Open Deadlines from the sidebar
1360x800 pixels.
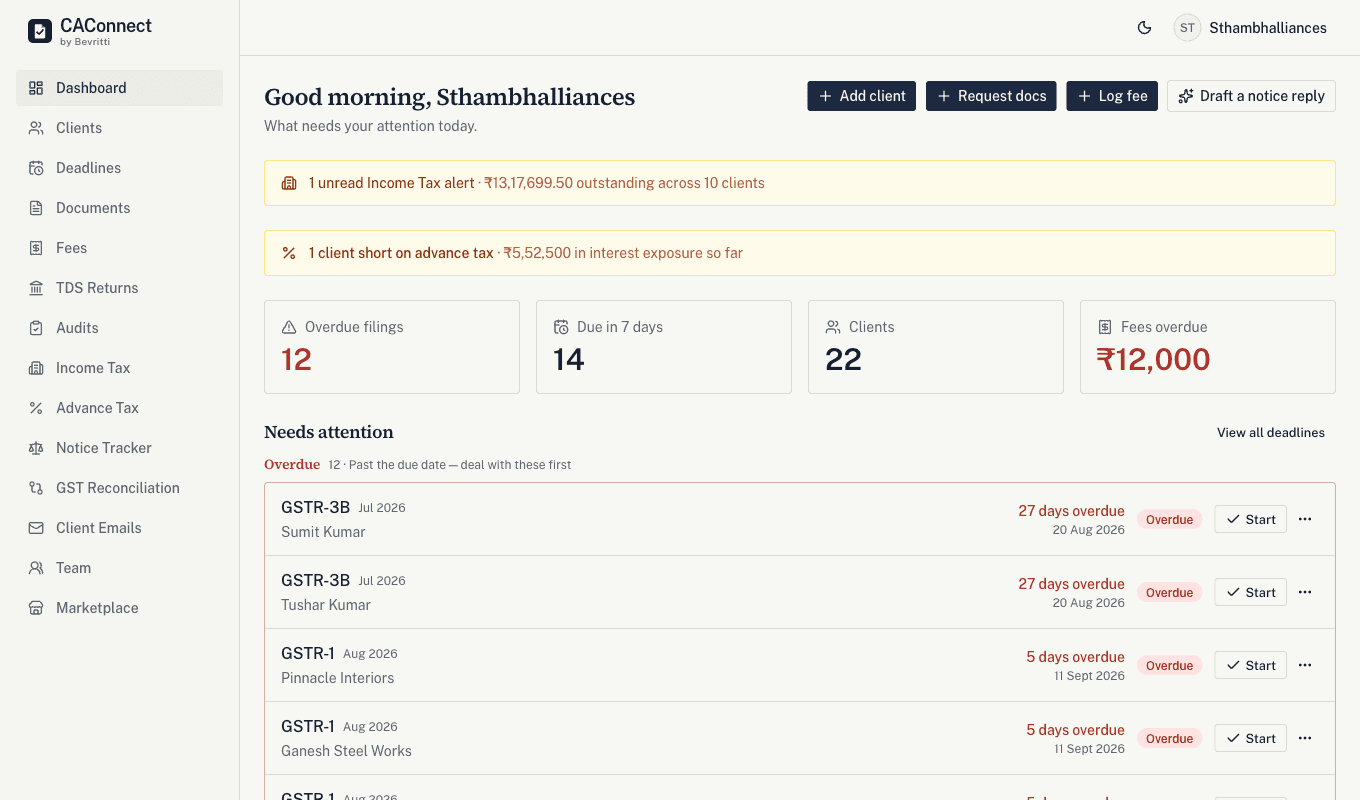tap(119, 168)
